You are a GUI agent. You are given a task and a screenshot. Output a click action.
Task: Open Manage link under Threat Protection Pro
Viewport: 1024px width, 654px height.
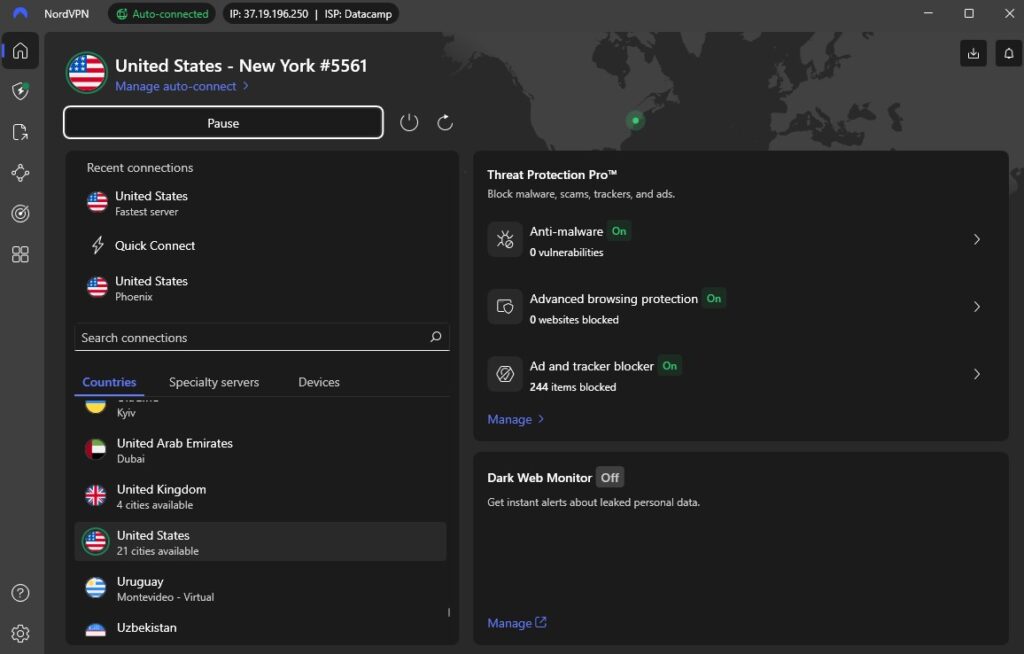[515, 419]
